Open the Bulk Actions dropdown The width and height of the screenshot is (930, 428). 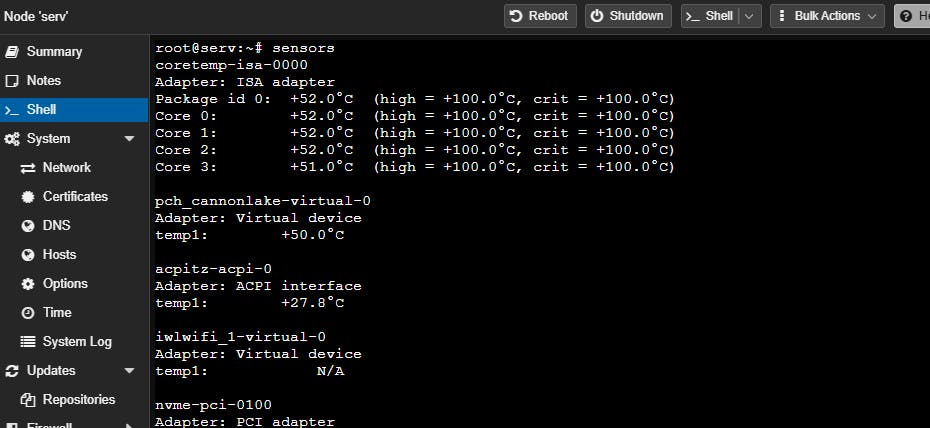tap(827, 16)
